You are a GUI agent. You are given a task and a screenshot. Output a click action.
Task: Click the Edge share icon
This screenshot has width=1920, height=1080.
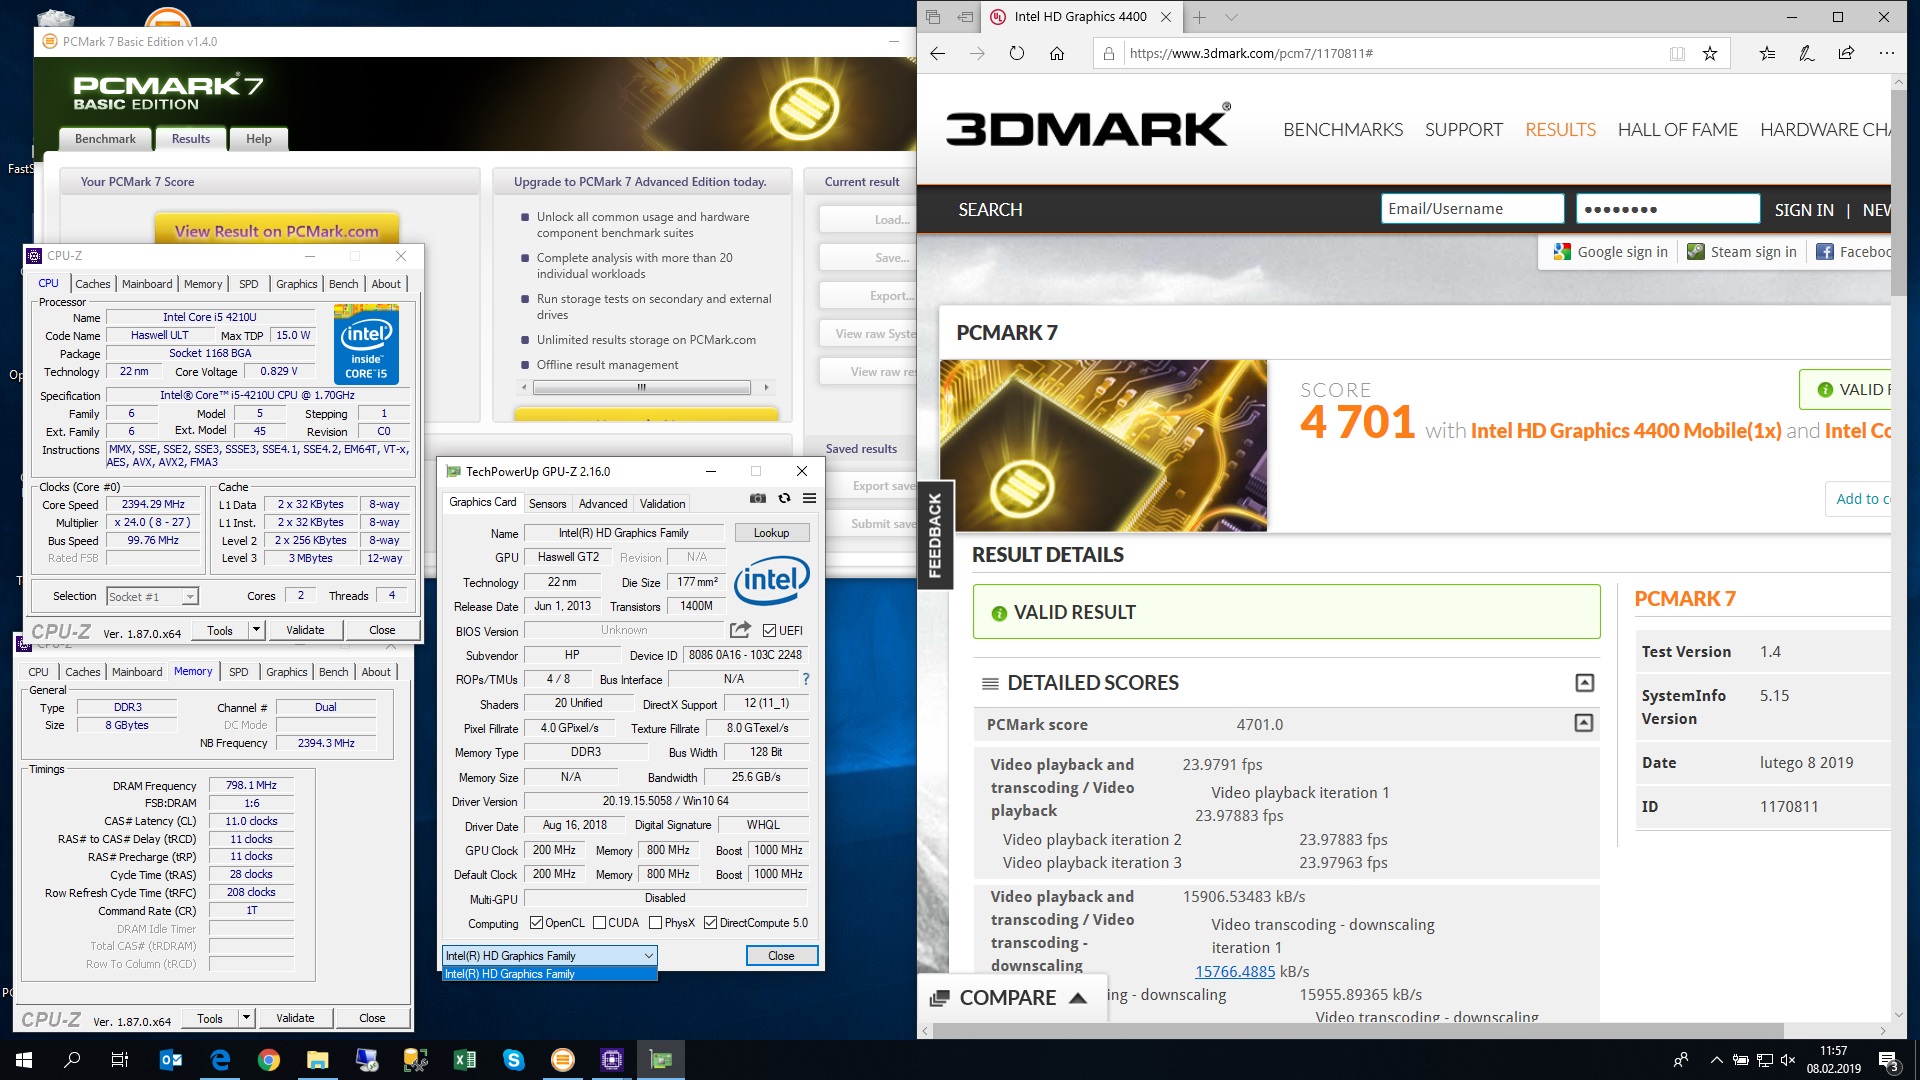1846,54
